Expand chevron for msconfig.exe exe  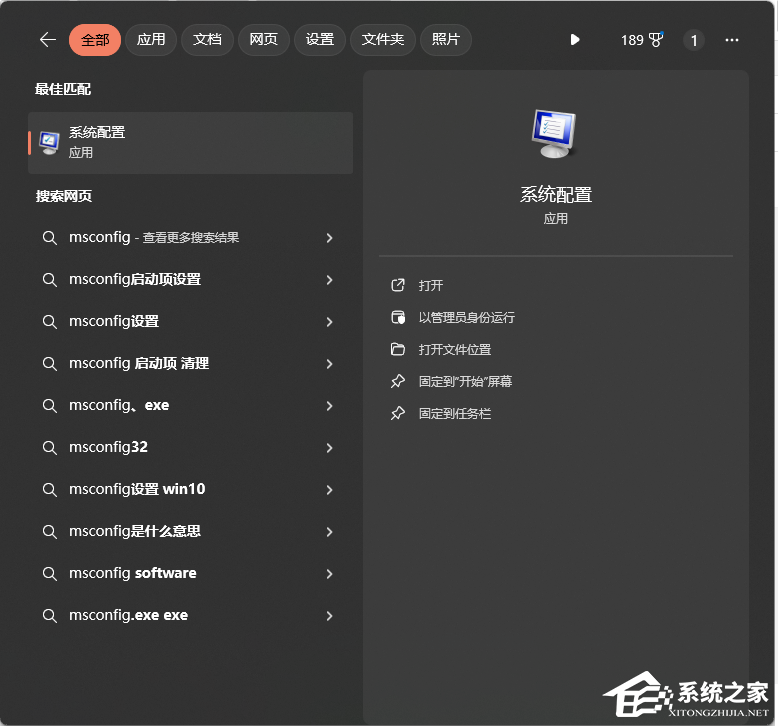point(329,616)
